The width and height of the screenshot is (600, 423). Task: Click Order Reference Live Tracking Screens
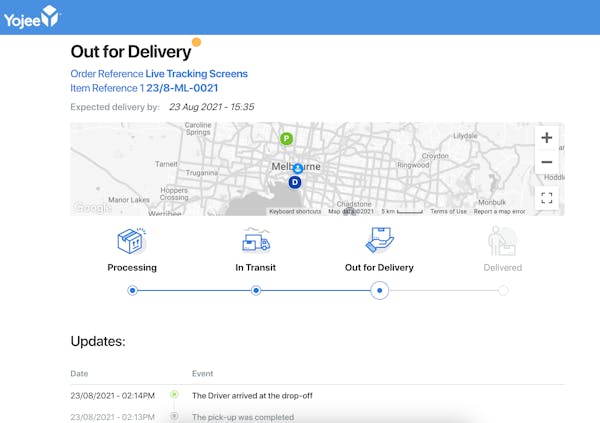(159, 73)
